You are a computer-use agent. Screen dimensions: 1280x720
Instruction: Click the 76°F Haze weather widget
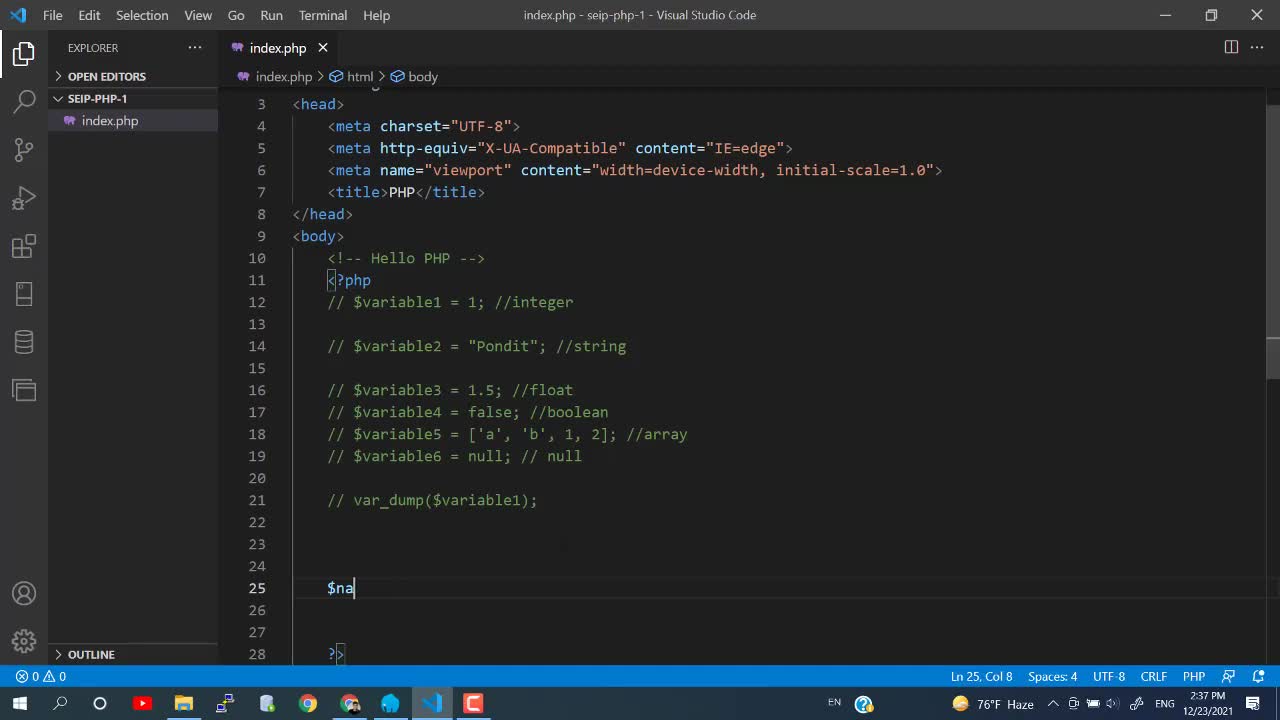pyautogui.click(x=993, y=704)
